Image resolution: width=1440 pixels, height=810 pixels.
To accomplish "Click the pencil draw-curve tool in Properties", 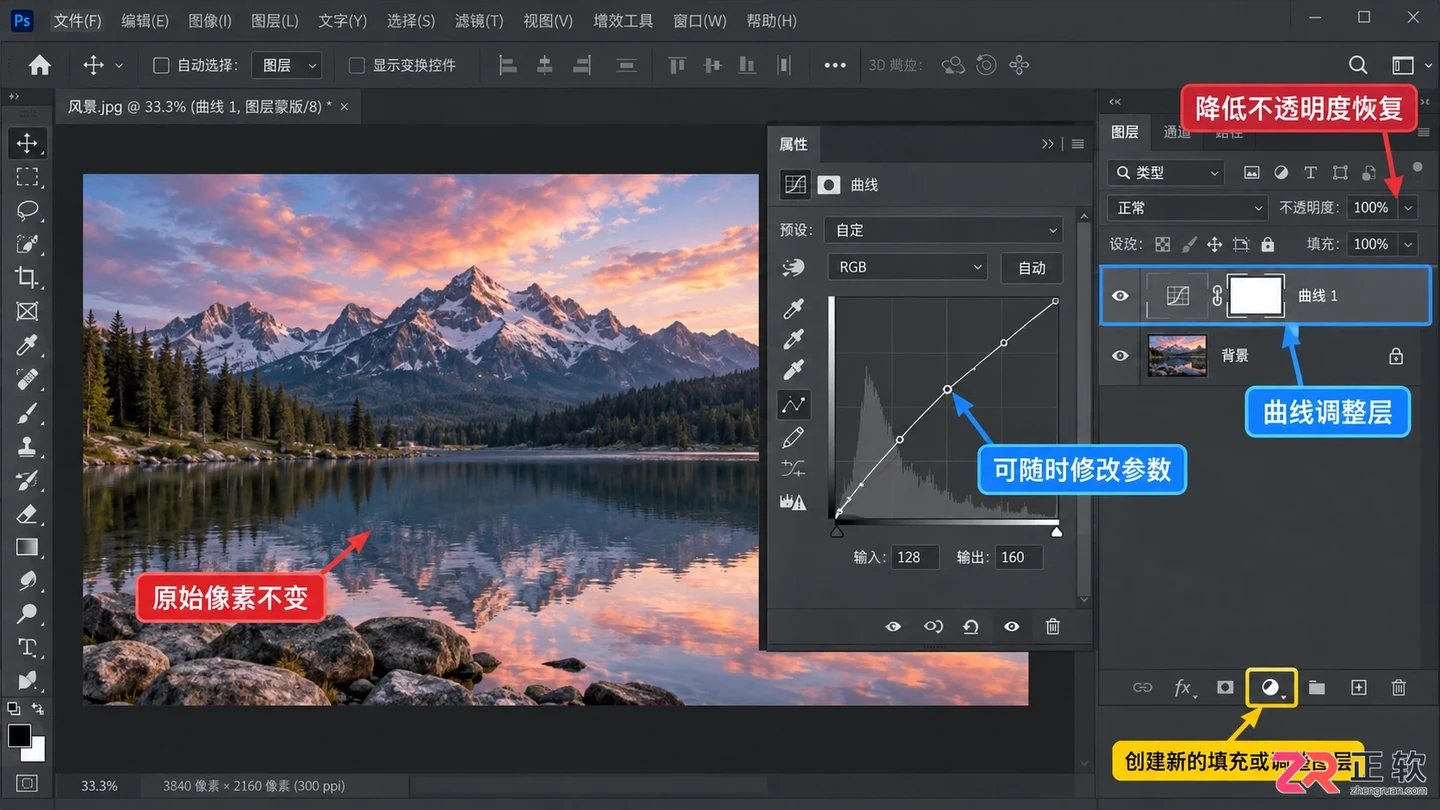I will [x=794, y=437].
